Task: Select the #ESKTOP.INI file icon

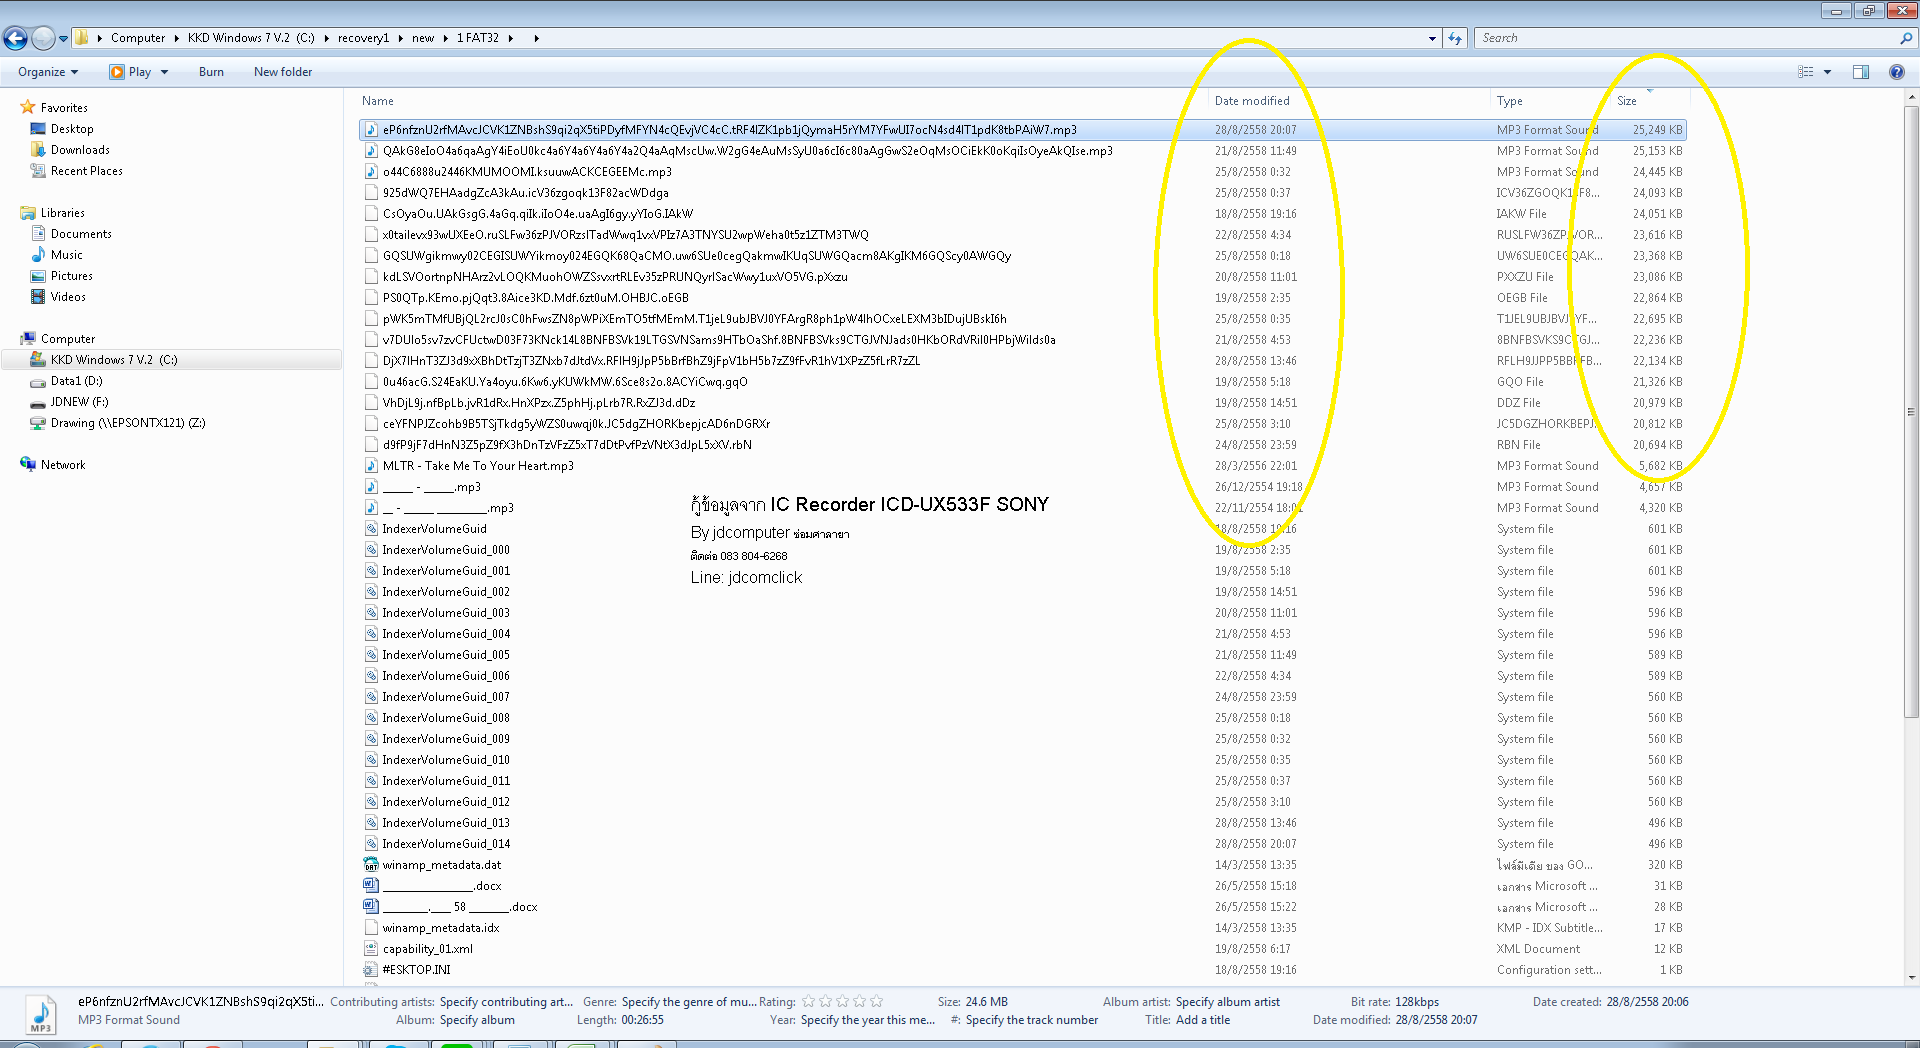Action: click(x=371, y=970)
